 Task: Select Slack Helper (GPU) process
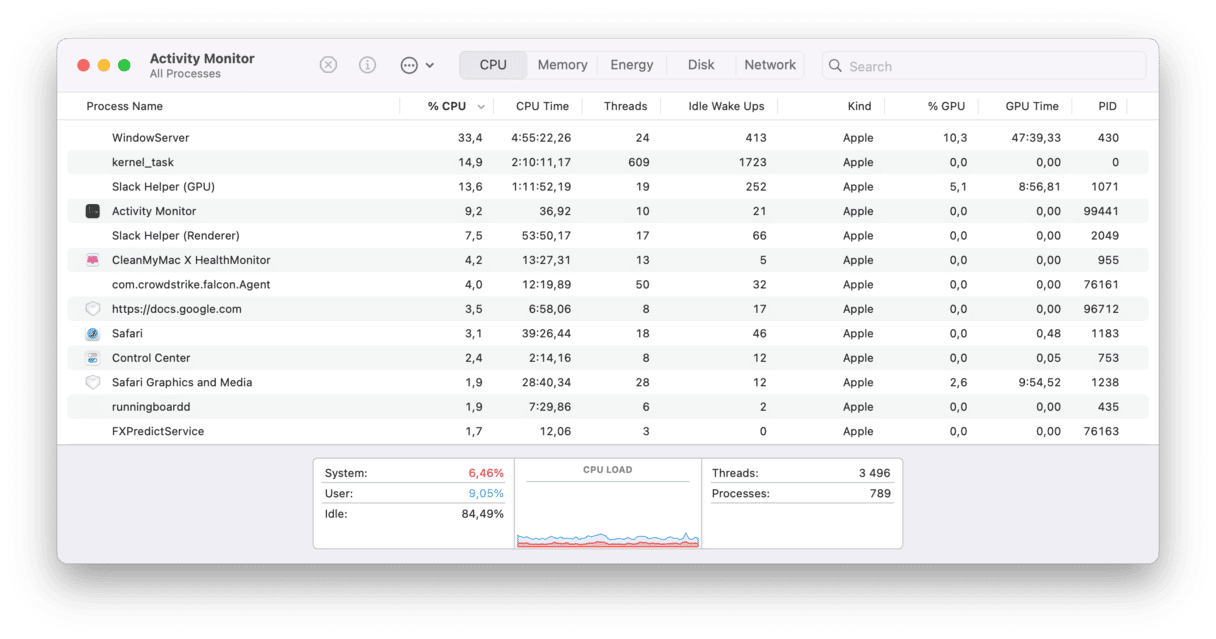(608, 187)
